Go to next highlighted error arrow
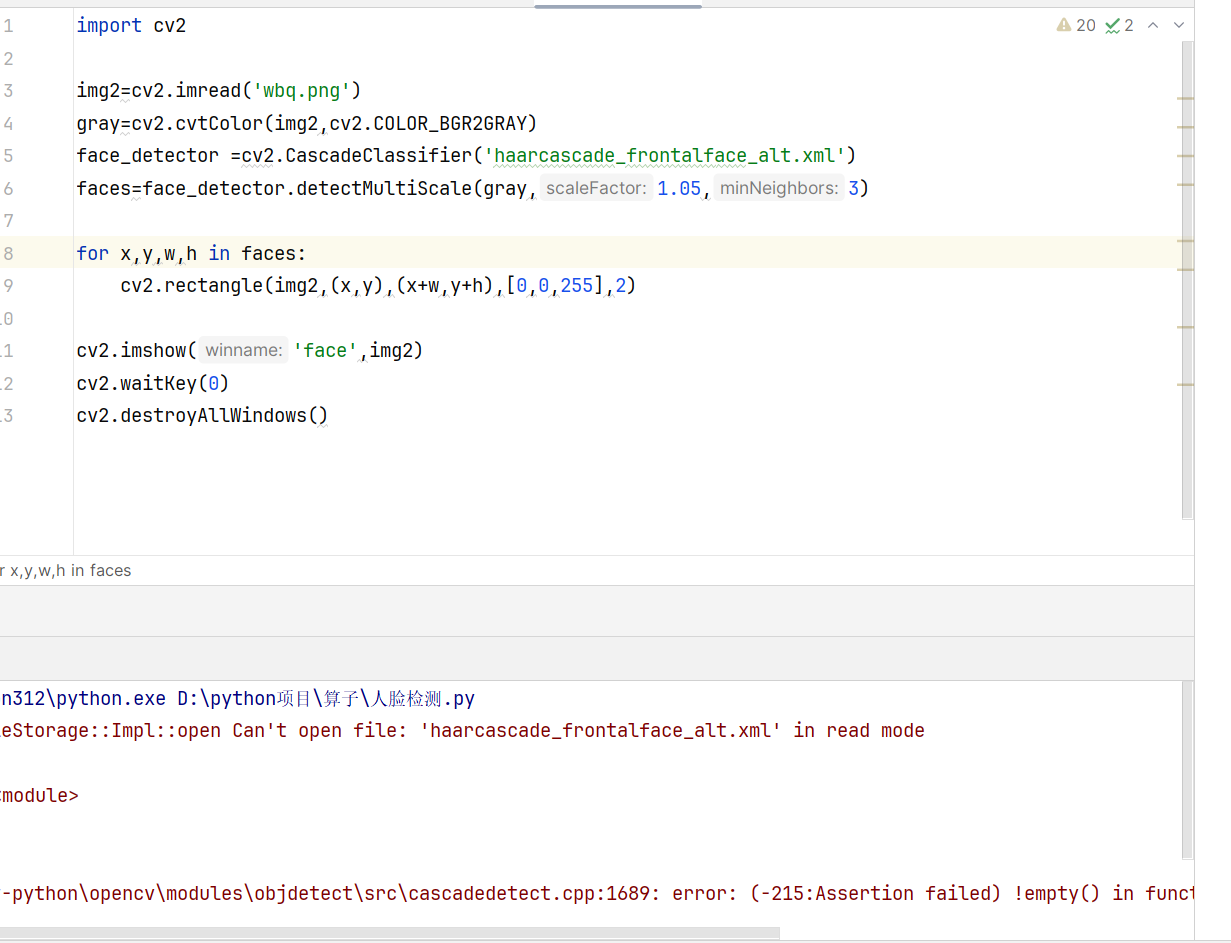Image resolution: width=1231 pixels, height=943 pixels. [x=1179, y=26]
